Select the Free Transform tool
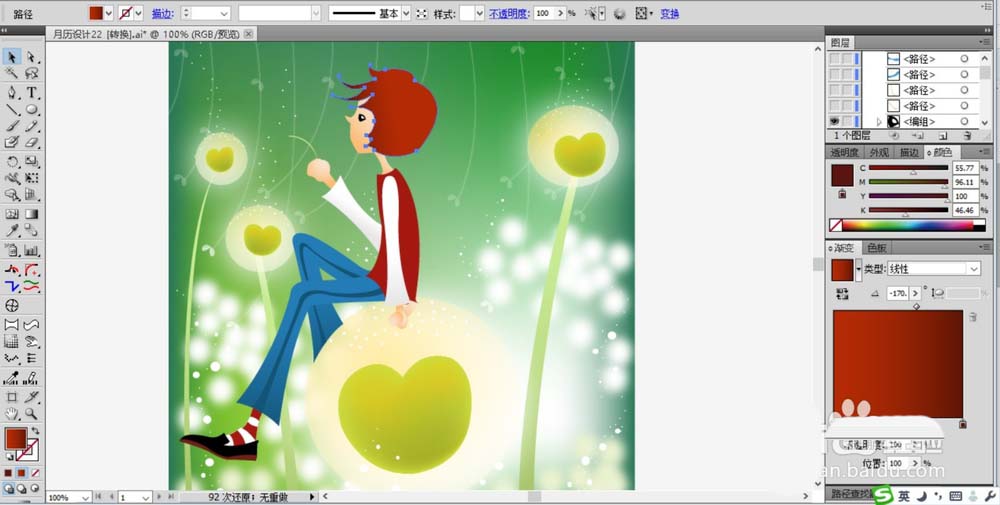Screen dimensions: 1000x505 pyautogui.click(x=31, y=179)
